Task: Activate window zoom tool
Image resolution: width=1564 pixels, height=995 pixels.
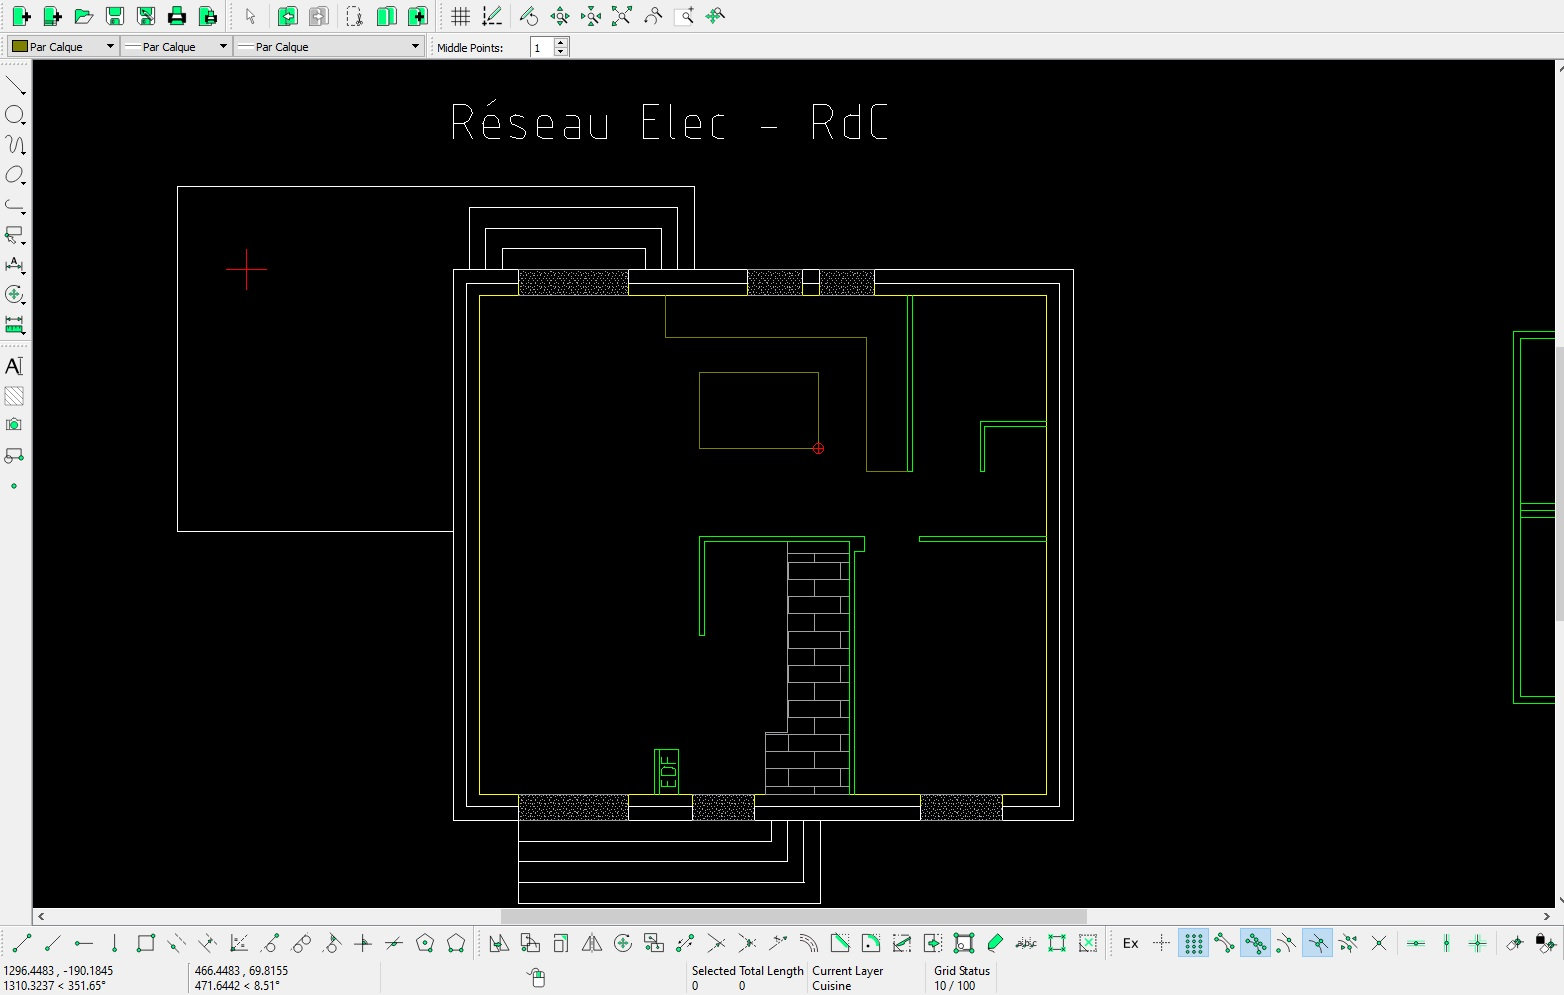Action: [x=684, y=16]
